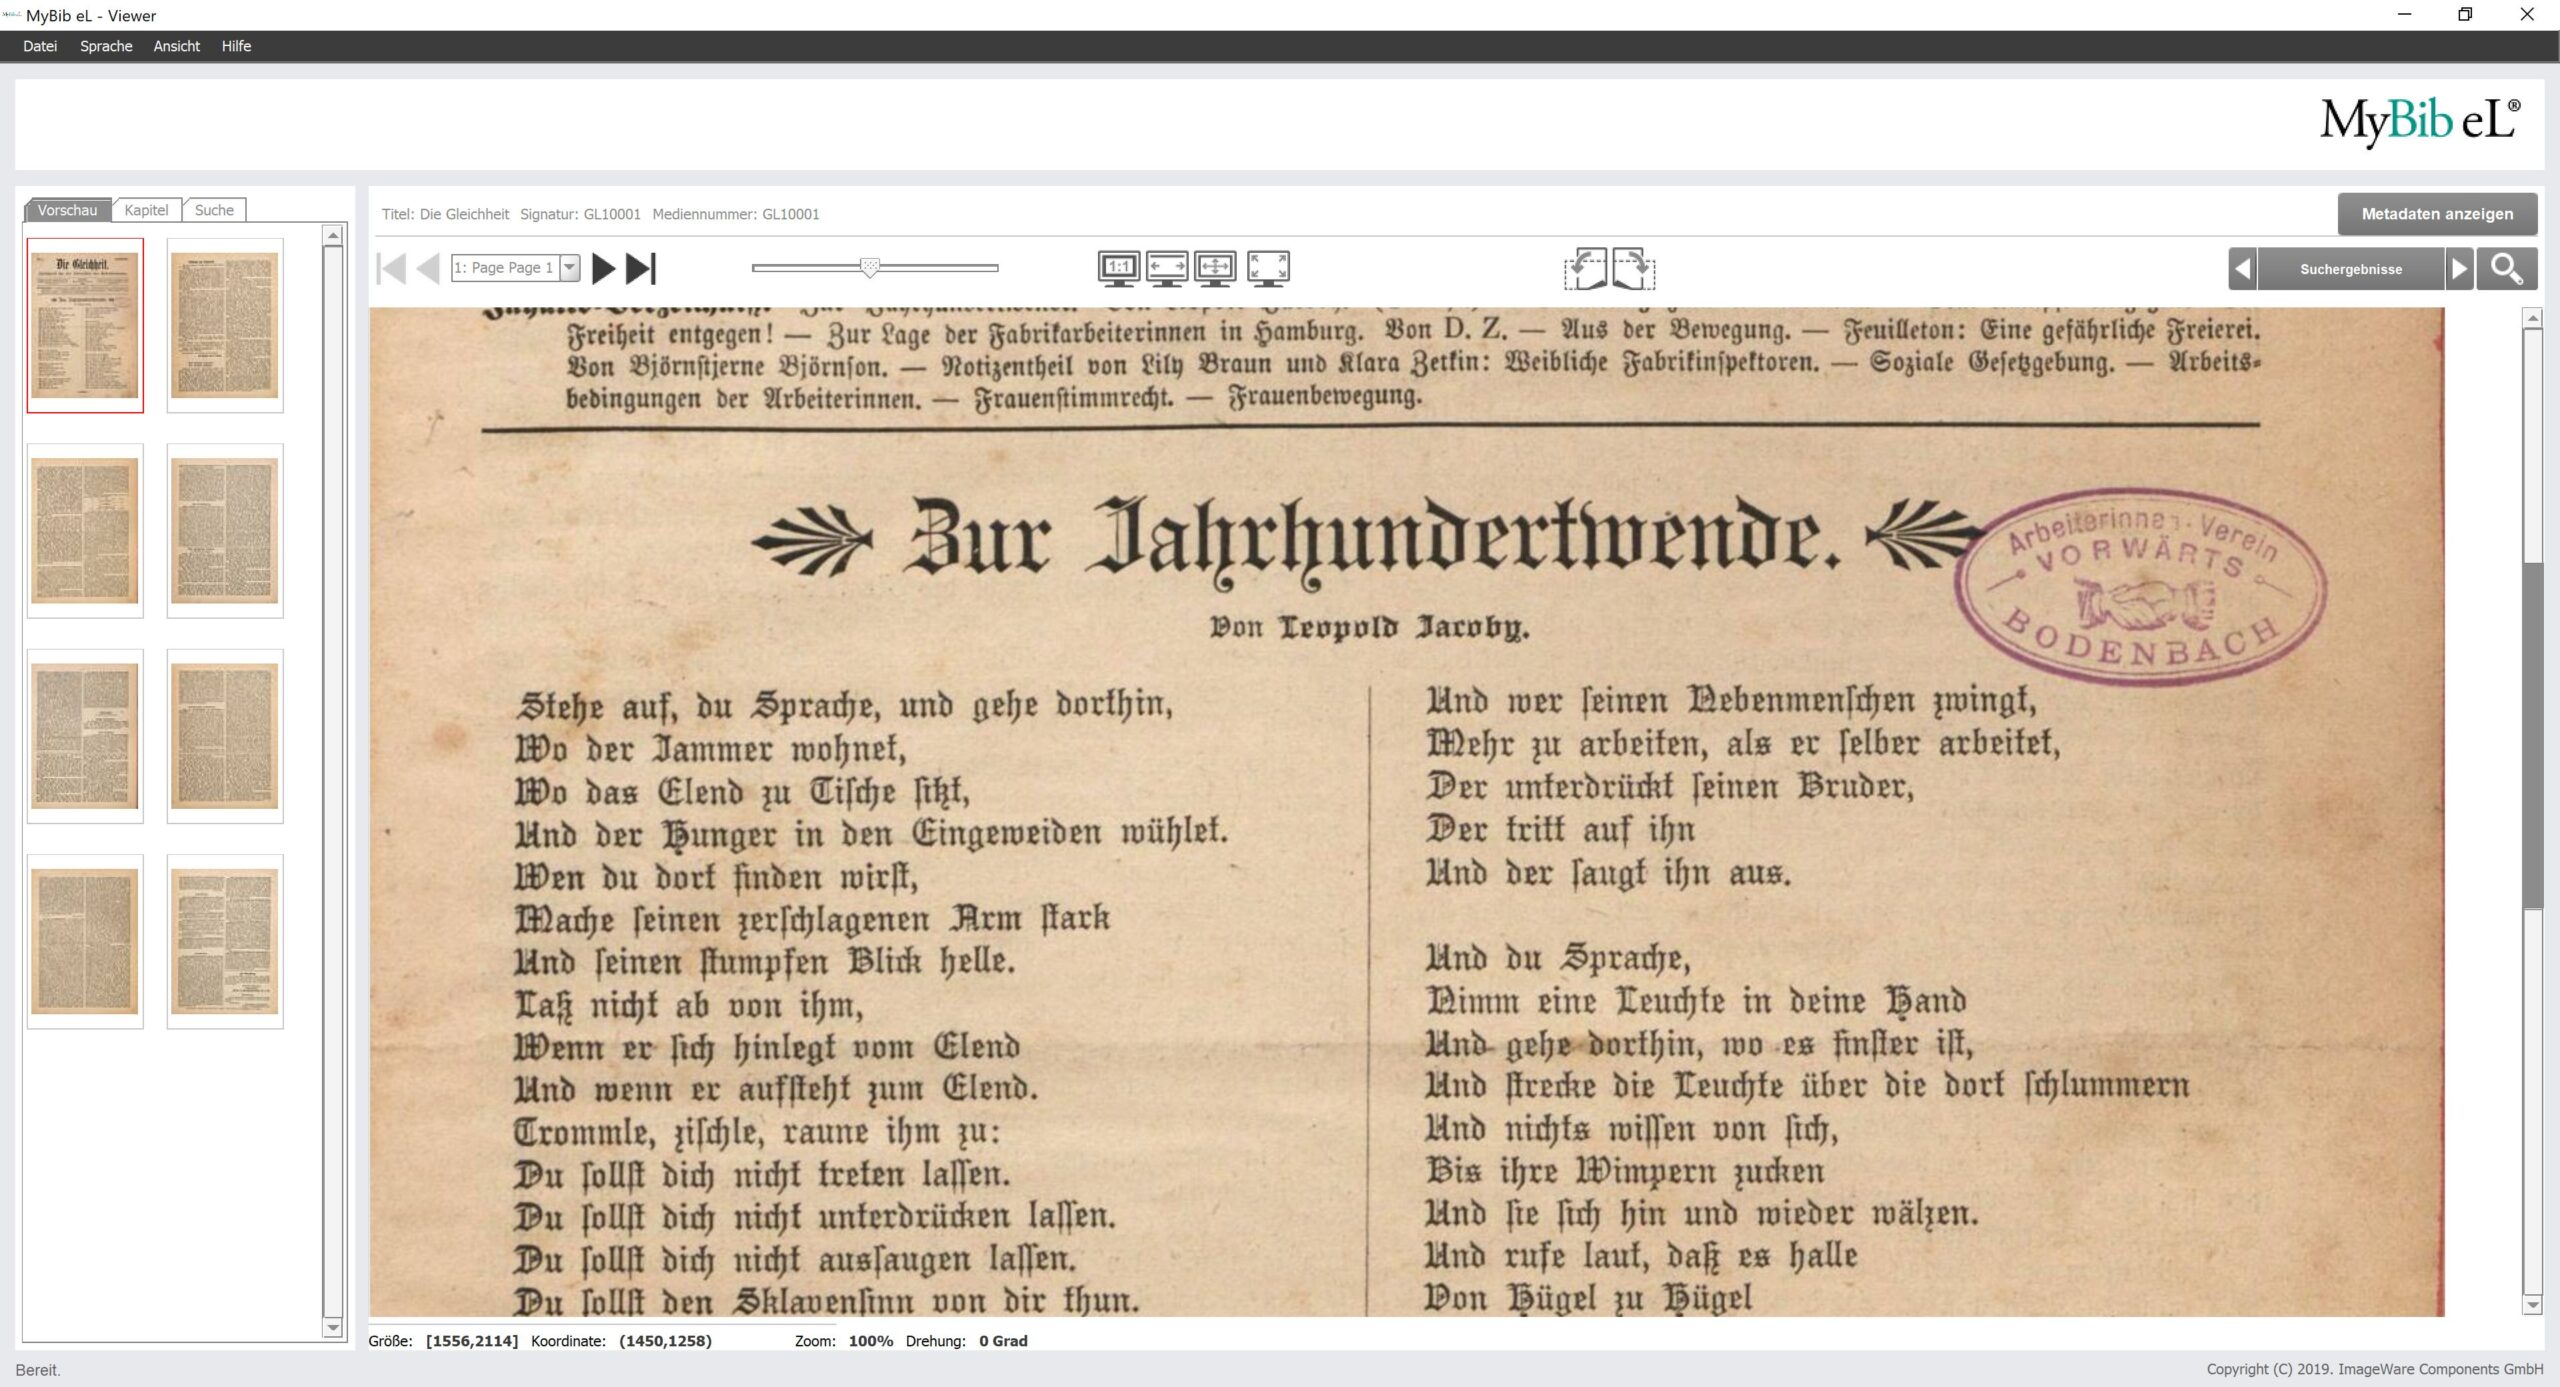Click the 'Titel: Die Gleichheit' text

445,214
